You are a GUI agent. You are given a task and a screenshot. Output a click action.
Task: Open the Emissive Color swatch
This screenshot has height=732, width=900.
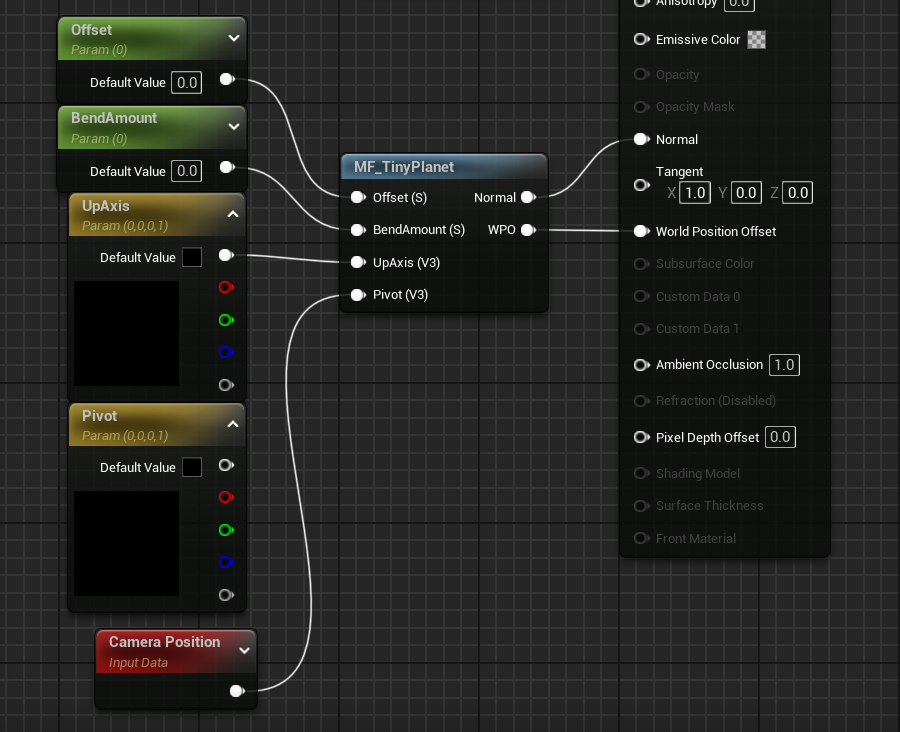pyautogui.click(x=757, y=40)
